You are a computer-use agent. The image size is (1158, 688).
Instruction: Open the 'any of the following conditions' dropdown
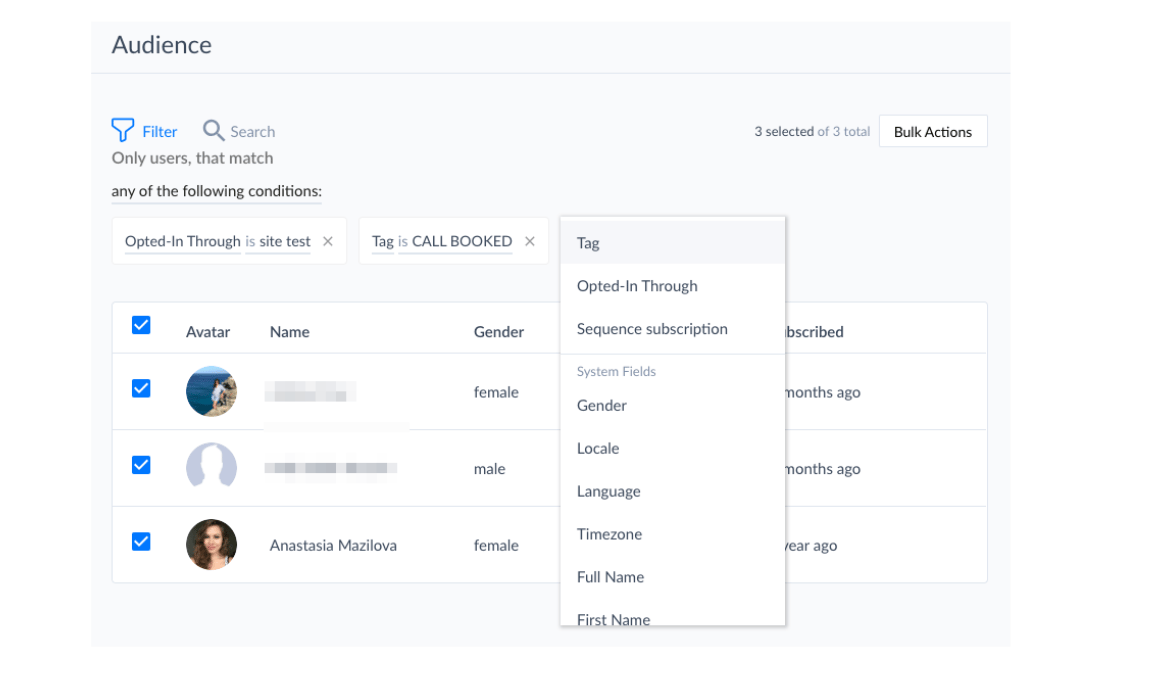[x=216, y=191]
